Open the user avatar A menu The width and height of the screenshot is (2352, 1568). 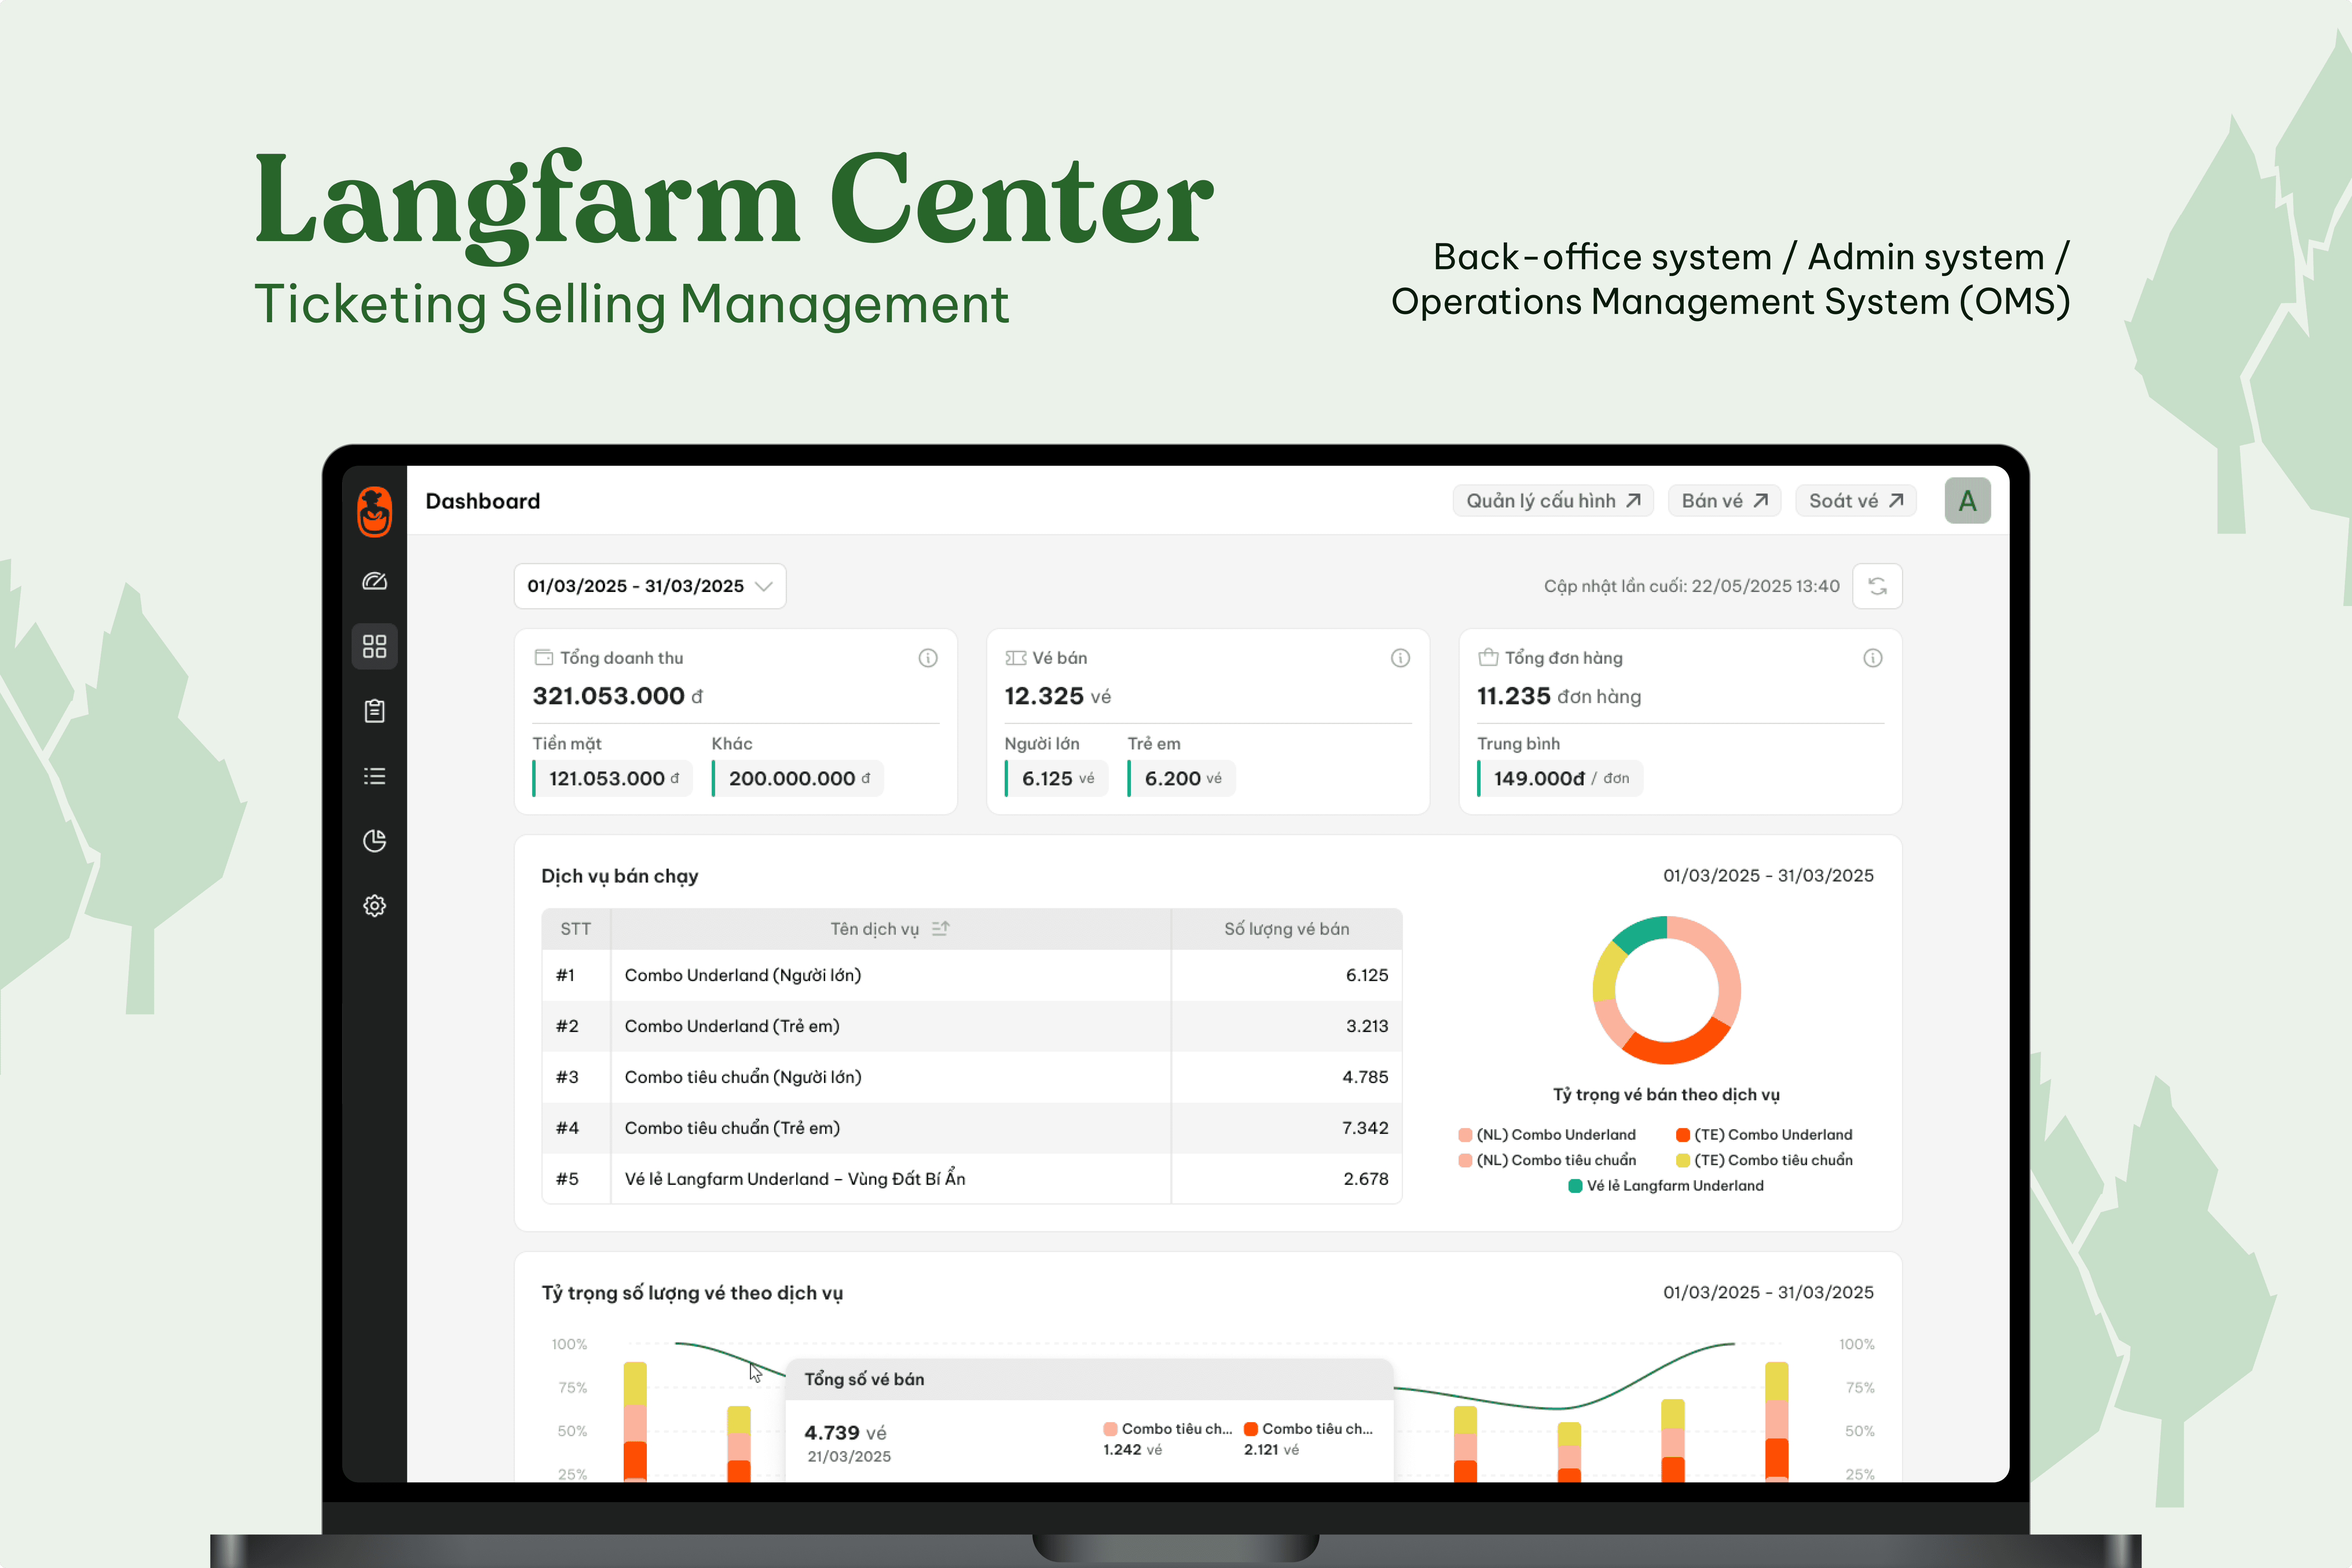click(1967, 501)
